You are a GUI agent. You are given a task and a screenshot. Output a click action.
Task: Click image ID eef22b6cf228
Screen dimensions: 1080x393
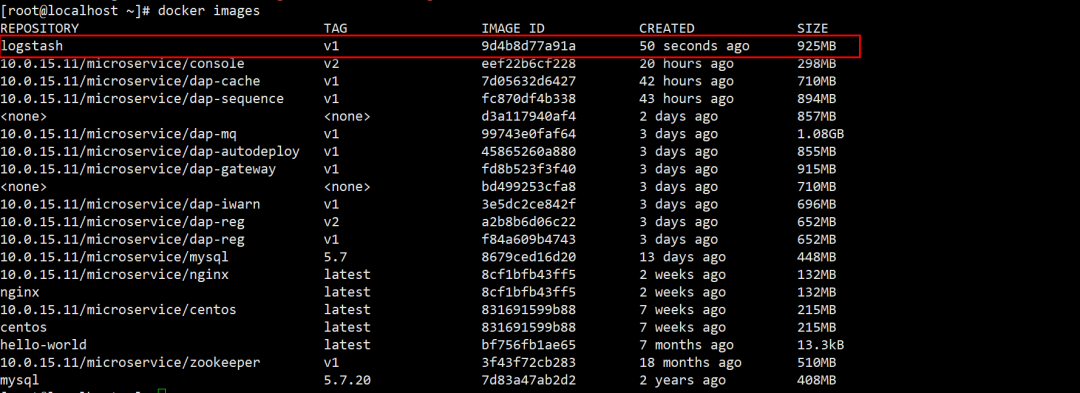click(x=528, y=63)
